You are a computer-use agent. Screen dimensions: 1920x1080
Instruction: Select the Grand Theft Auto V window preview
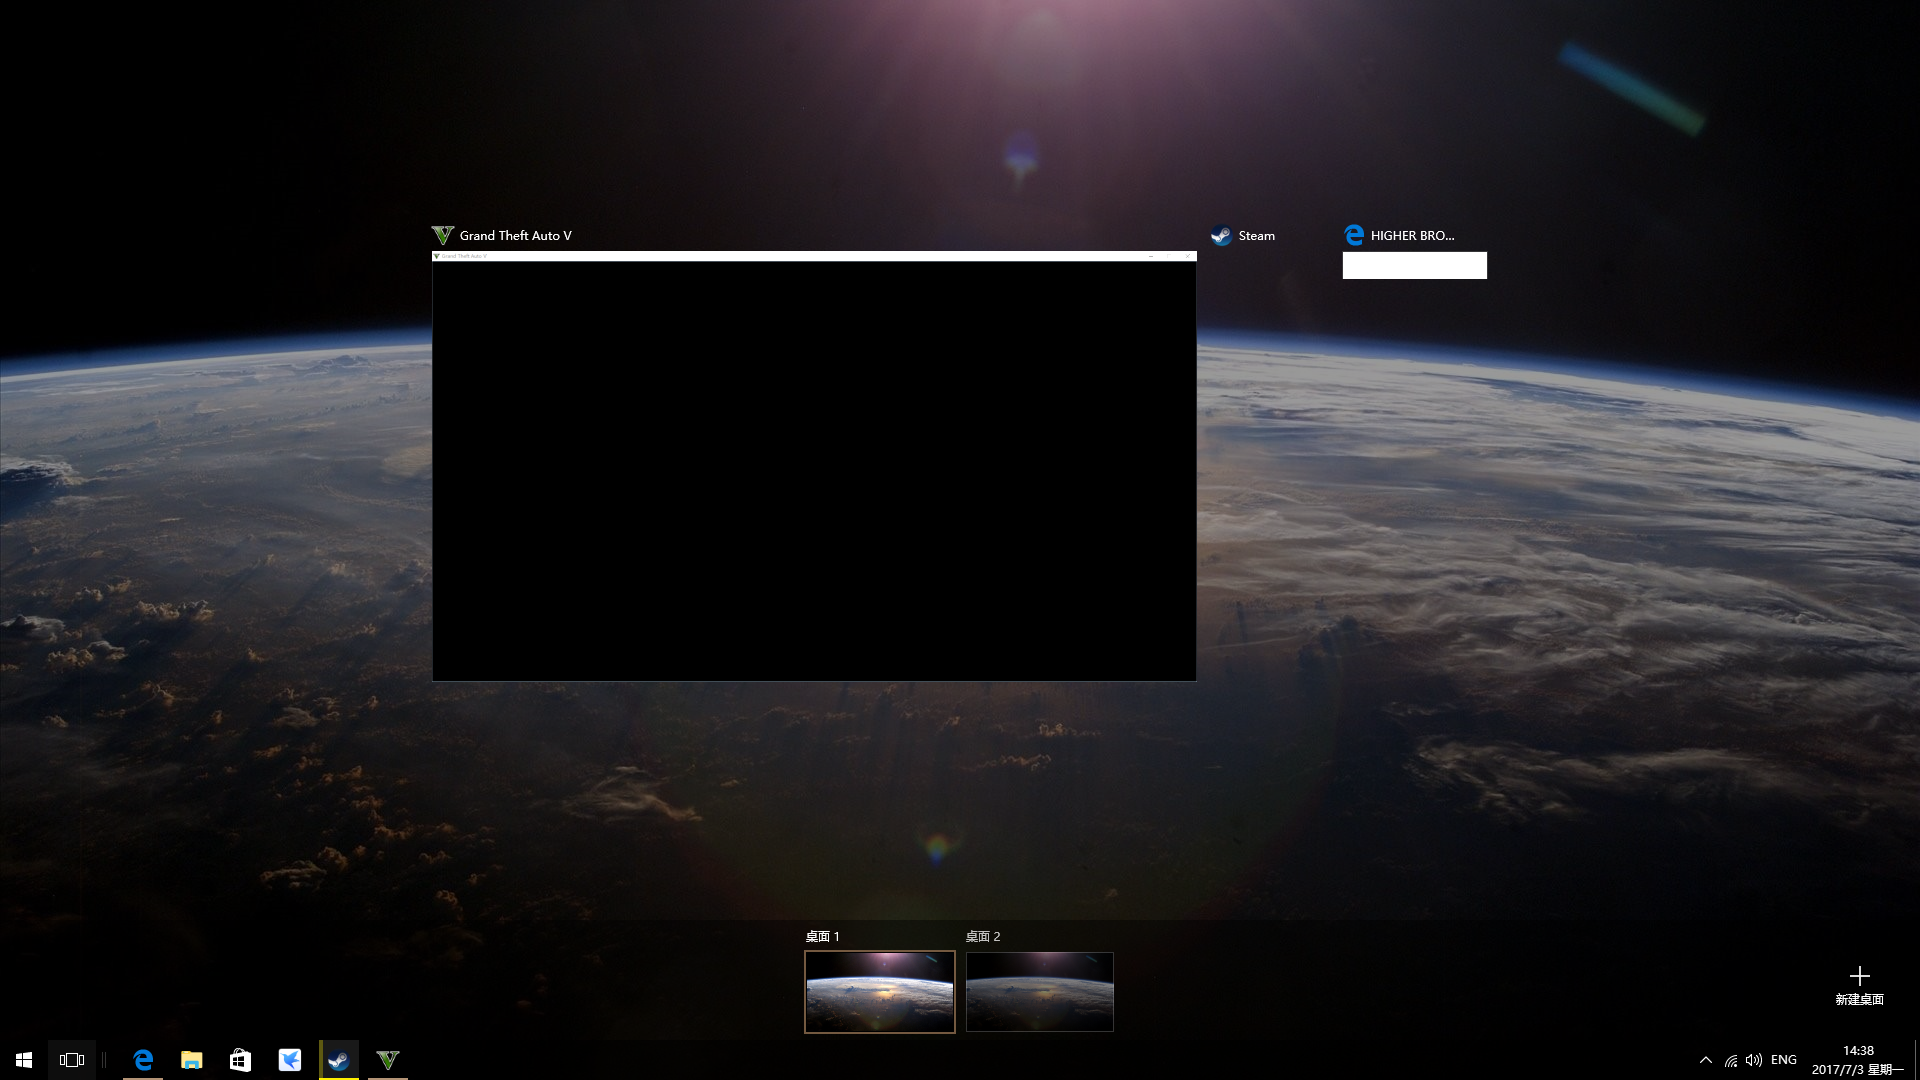click(x=814, y=466)
